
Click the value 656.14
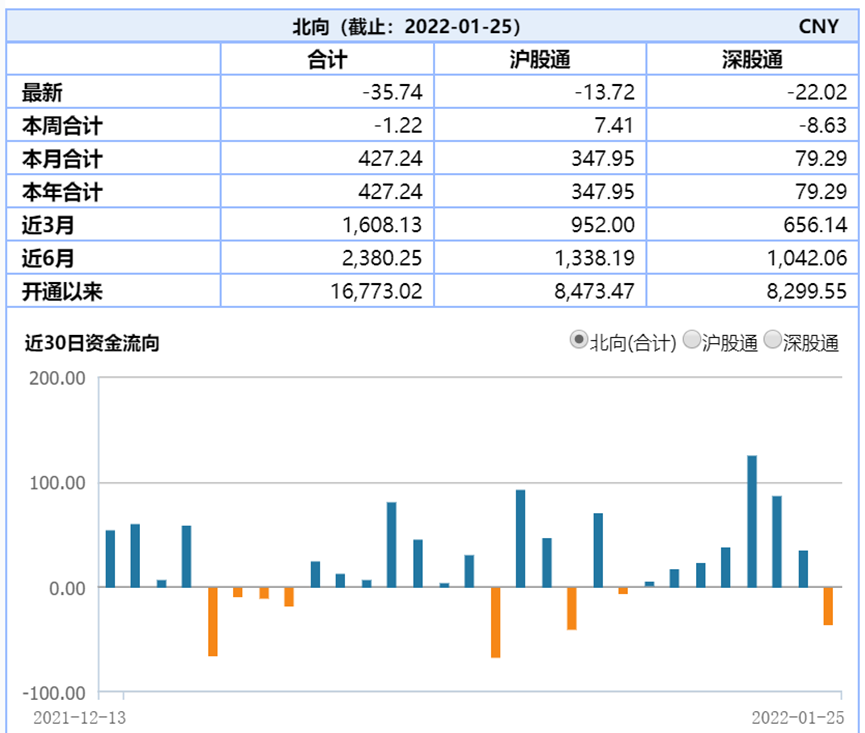point(815,224)
